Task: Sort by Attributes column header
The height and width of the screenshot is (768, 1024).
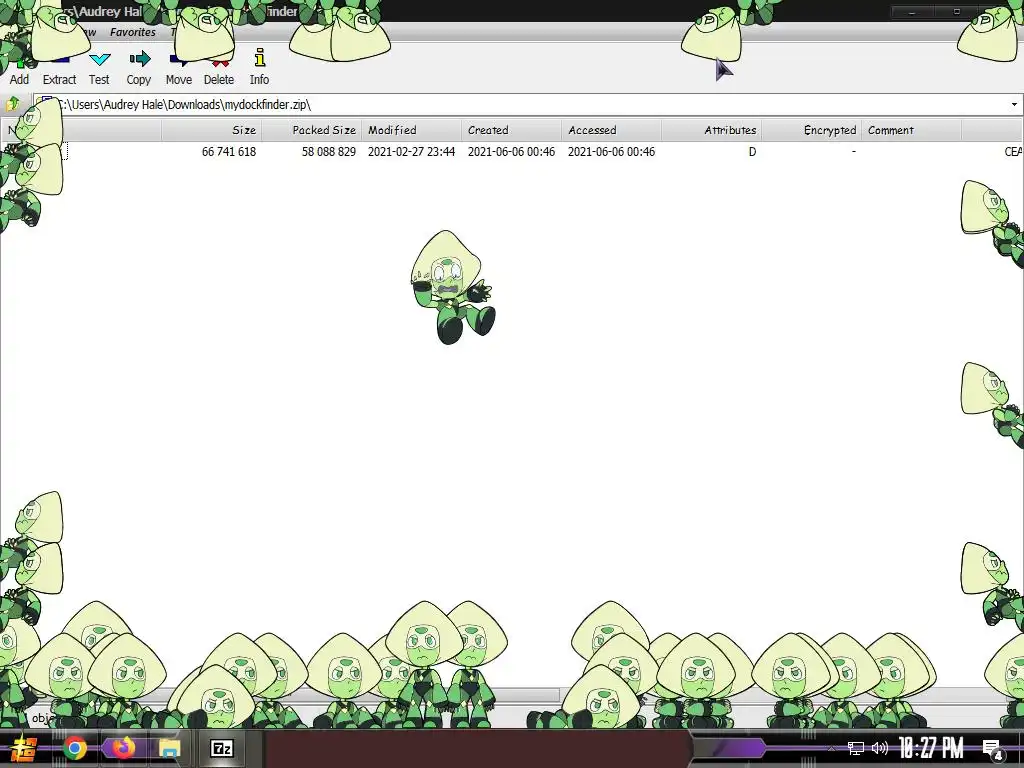Action: pyautogui.click(x=711, y=130)
